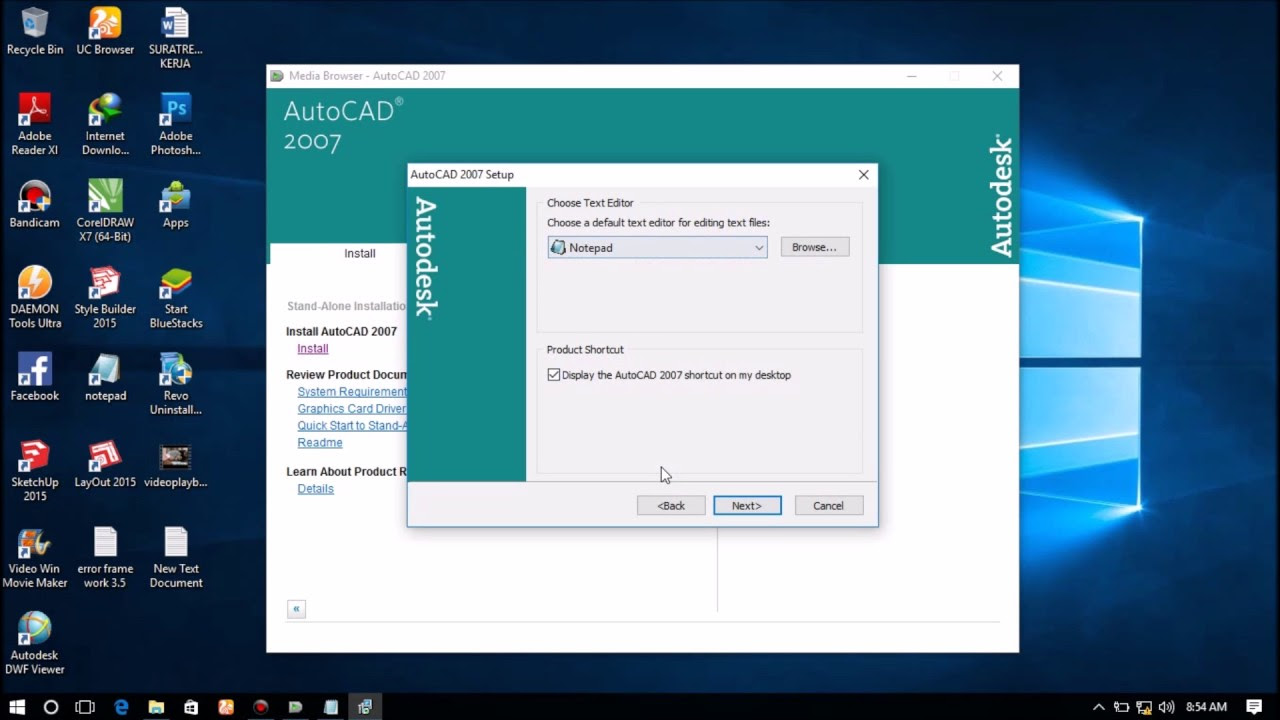Cancel the AutoCAD 2007 Setup
This screenshot has height=720, width=1280.
coord(828,506)
